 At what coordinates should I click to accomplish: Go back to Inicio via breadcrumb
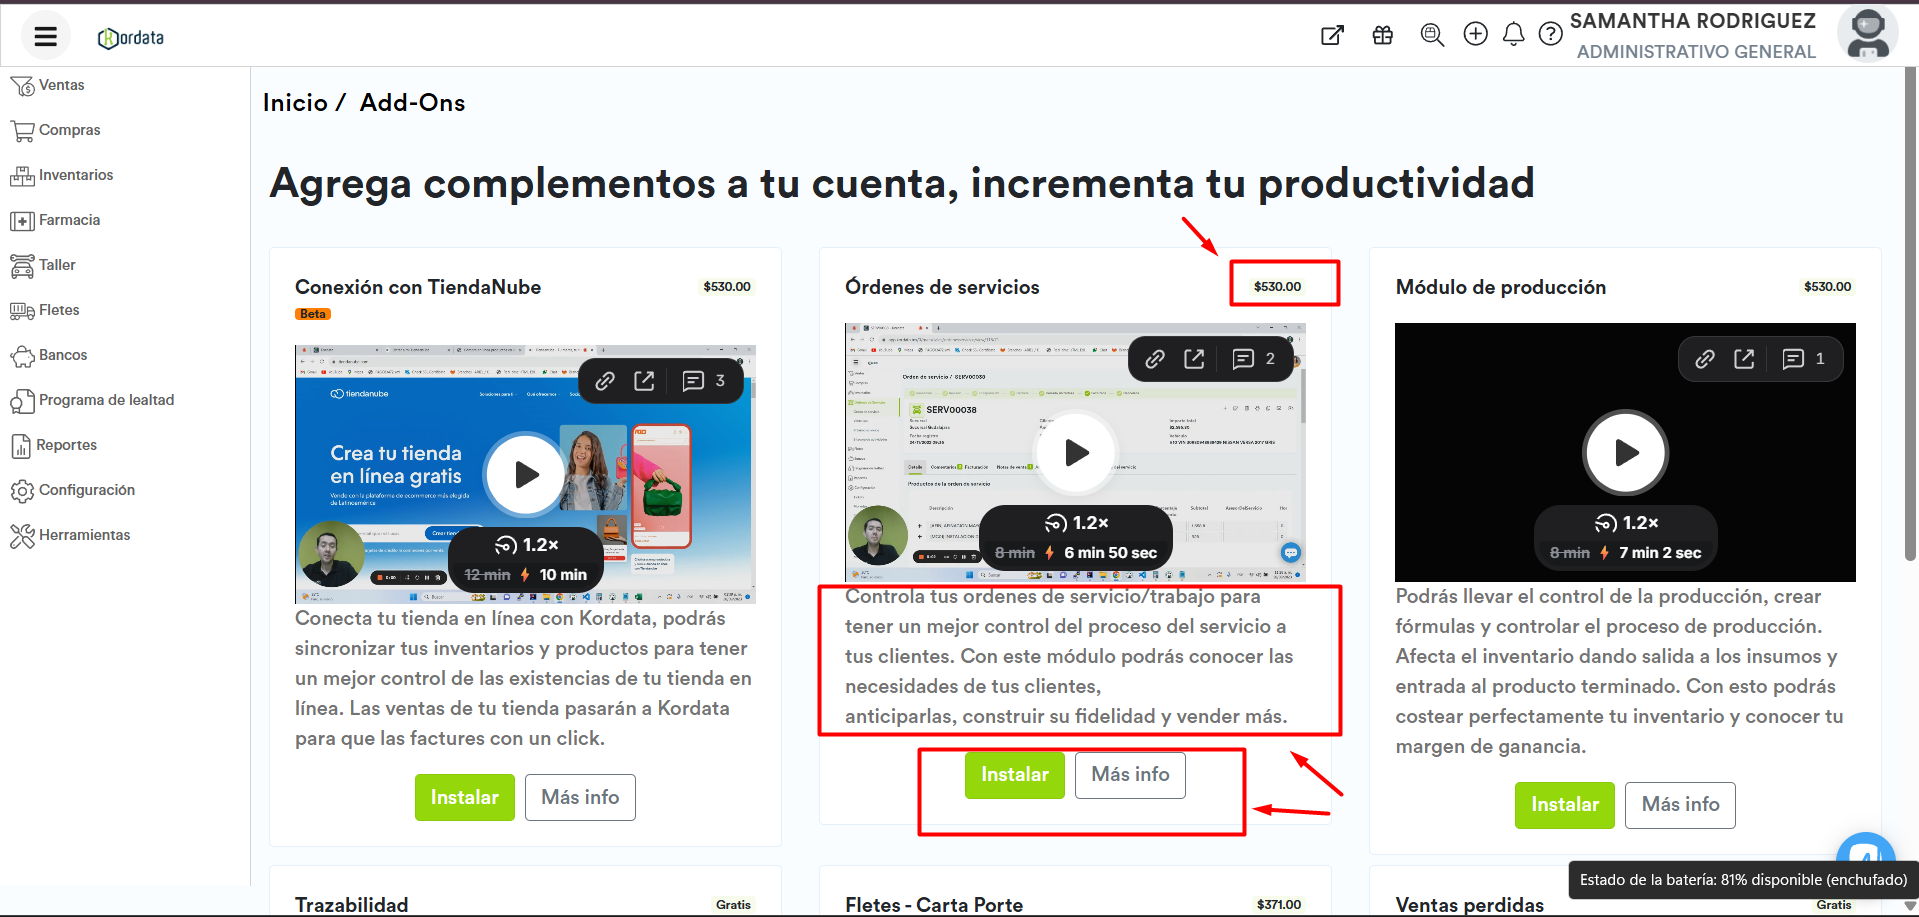pos(295,103)
